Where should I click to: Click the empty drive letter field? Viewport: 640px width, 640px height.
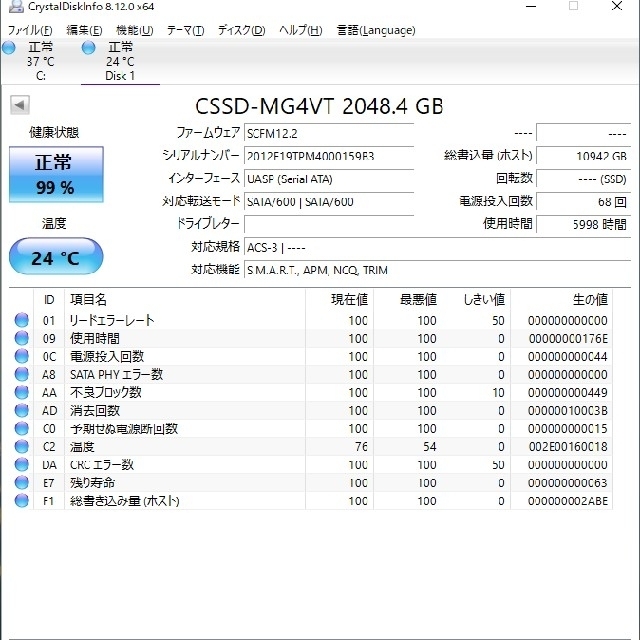(x=329, y=224)
